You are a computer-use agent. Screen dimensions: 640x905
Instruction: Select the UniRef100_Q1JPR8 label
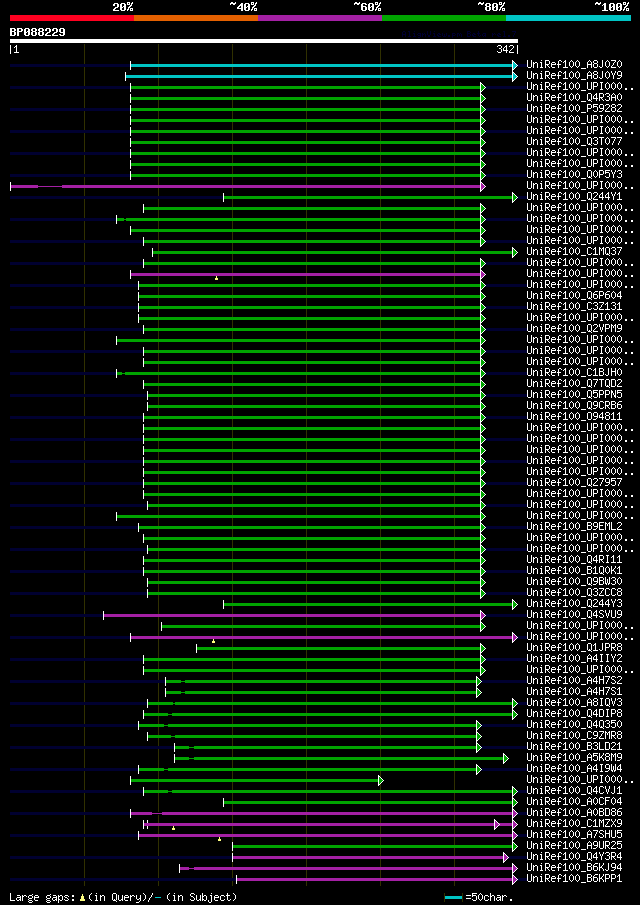click(574, 648)
